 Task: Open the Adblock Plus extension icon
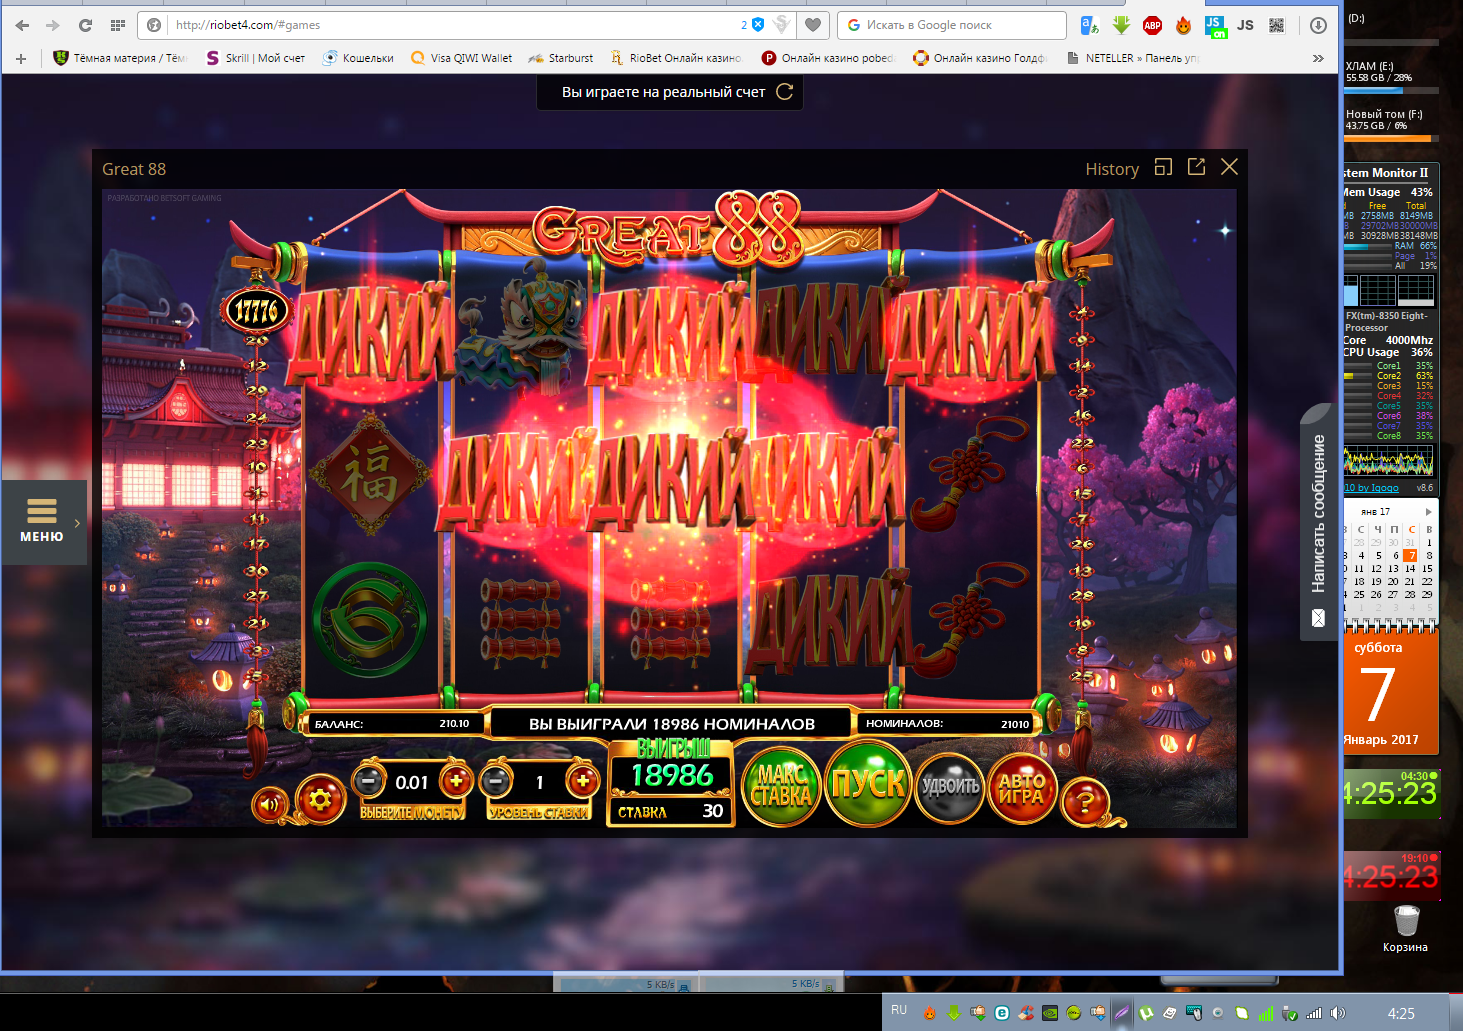coord(1152,25)
